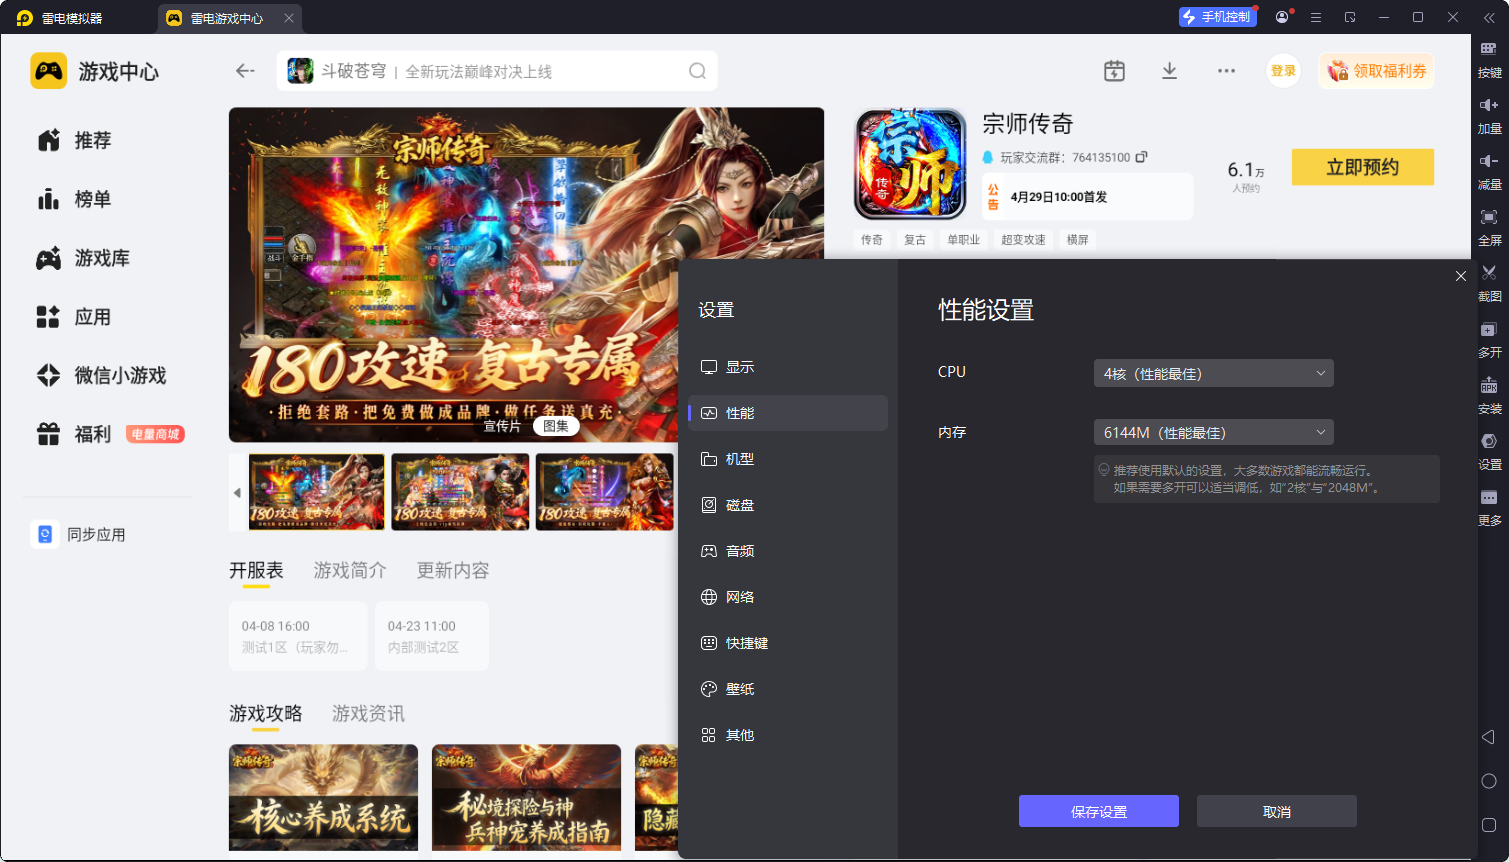Open the 核心养成系统 guide thumbnail
This screenshot has width=1509, height=862.
pos(323,797)
